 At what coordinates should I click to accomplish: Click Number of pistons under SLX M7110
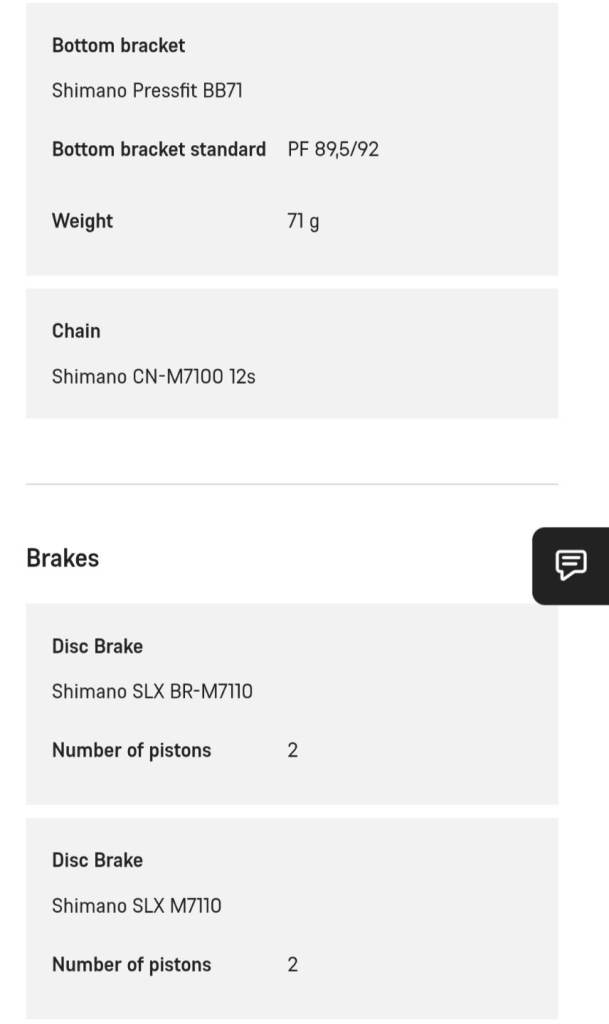pyautogui.click(x=131, y=965)
